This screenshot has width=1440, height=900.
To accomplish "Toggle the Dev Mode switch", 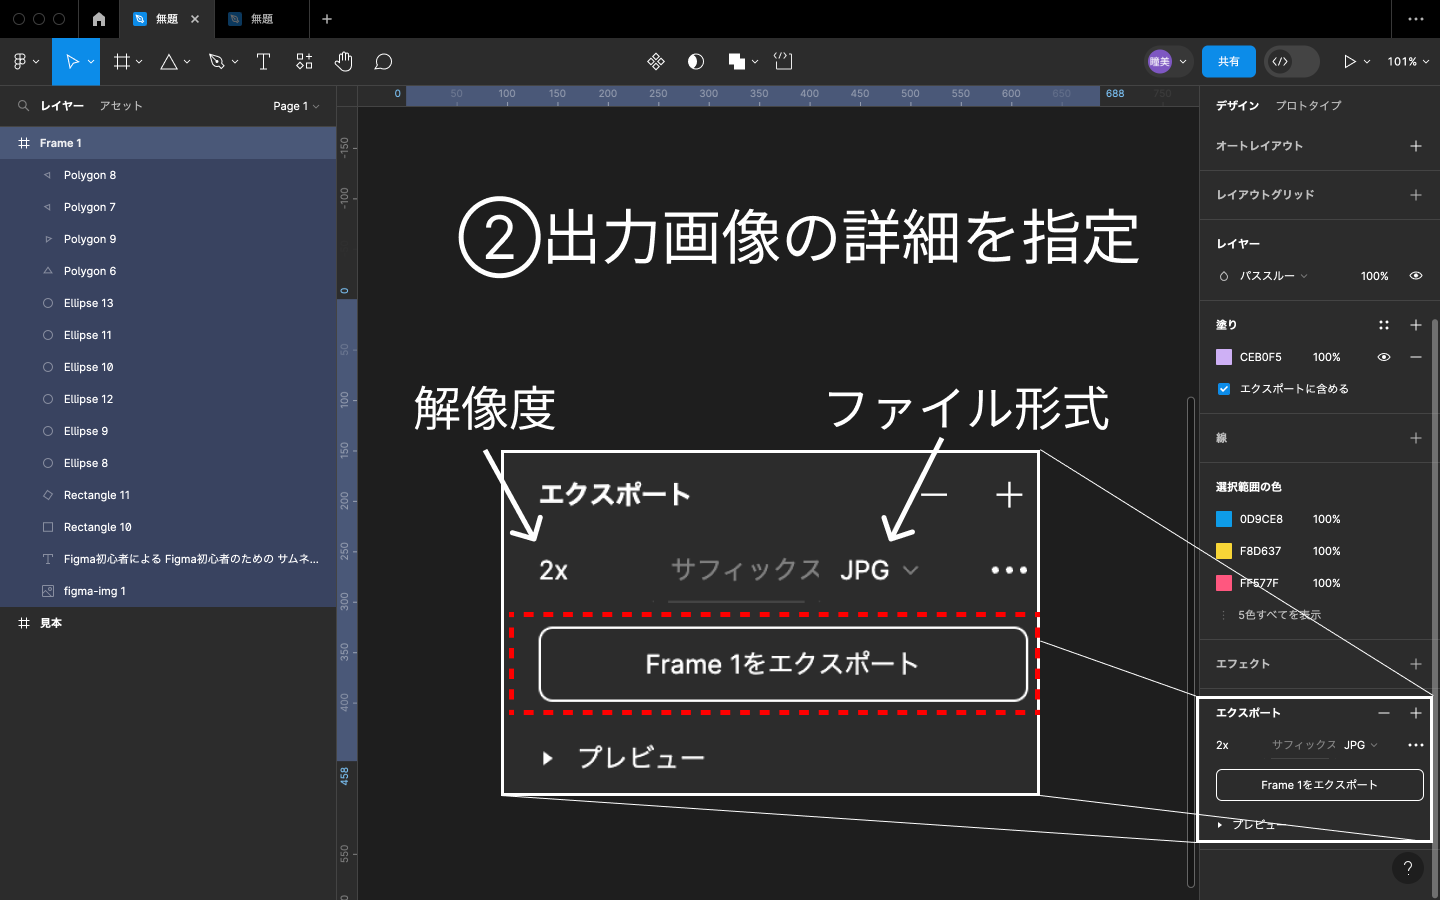I will [1291, 62].
